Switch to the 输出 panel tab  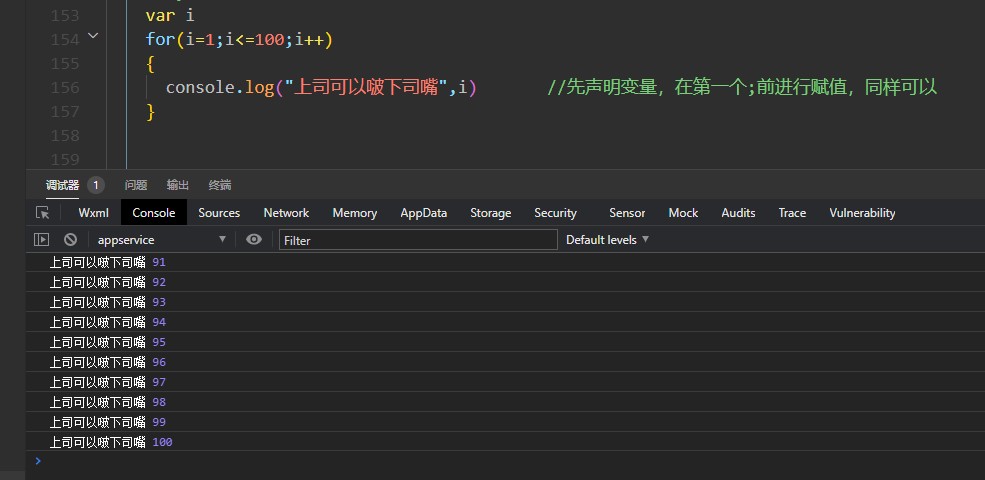(x=178, y=185)
